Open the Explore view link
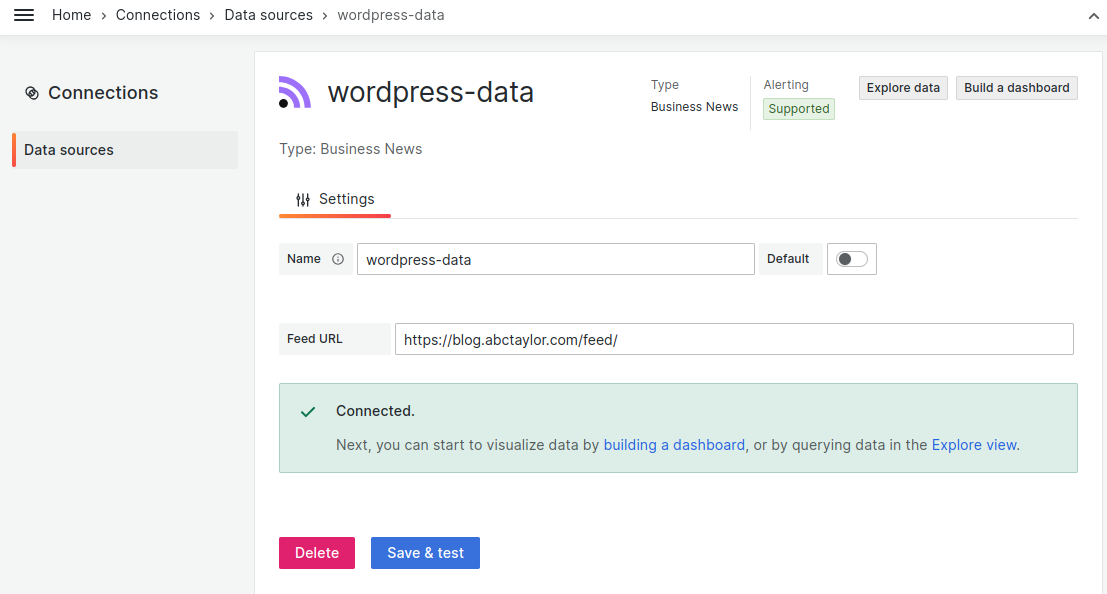This screenshot has height=594, width=1107. pos(973,444)
